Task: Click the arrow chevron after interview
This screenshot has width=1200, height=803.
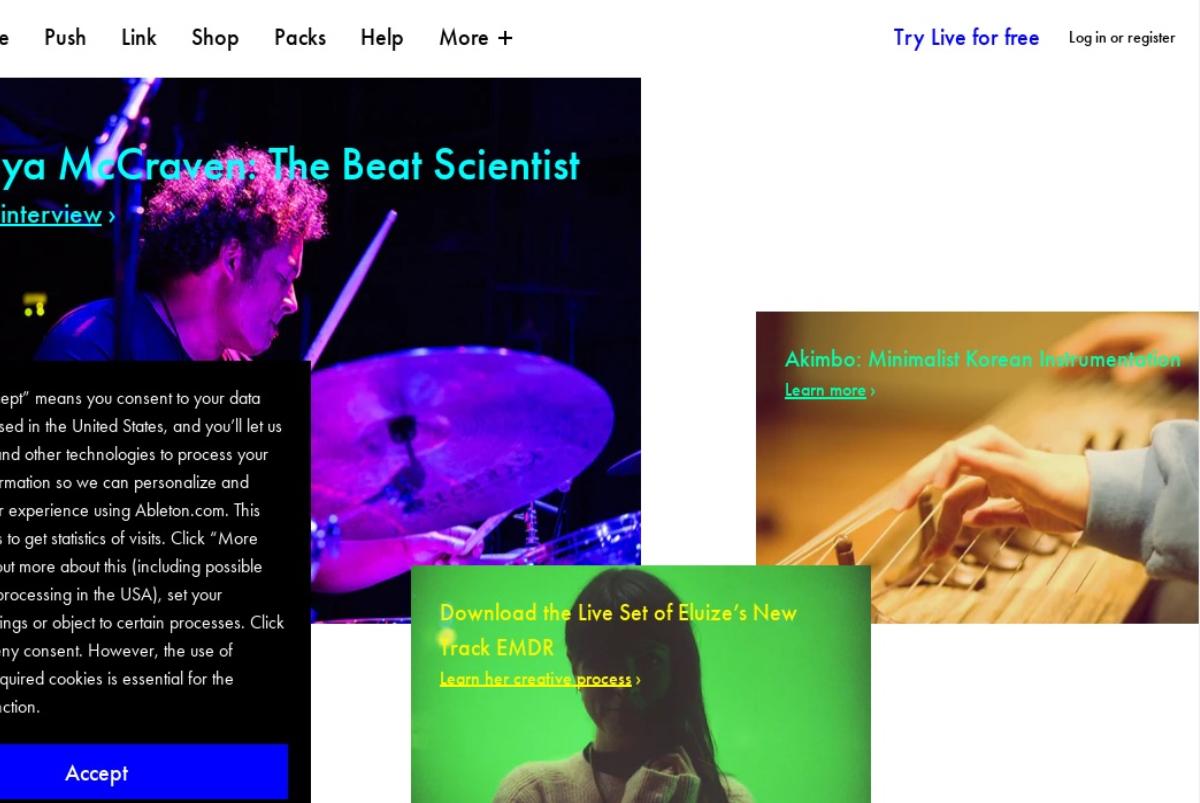Action: tap(111, 216)
